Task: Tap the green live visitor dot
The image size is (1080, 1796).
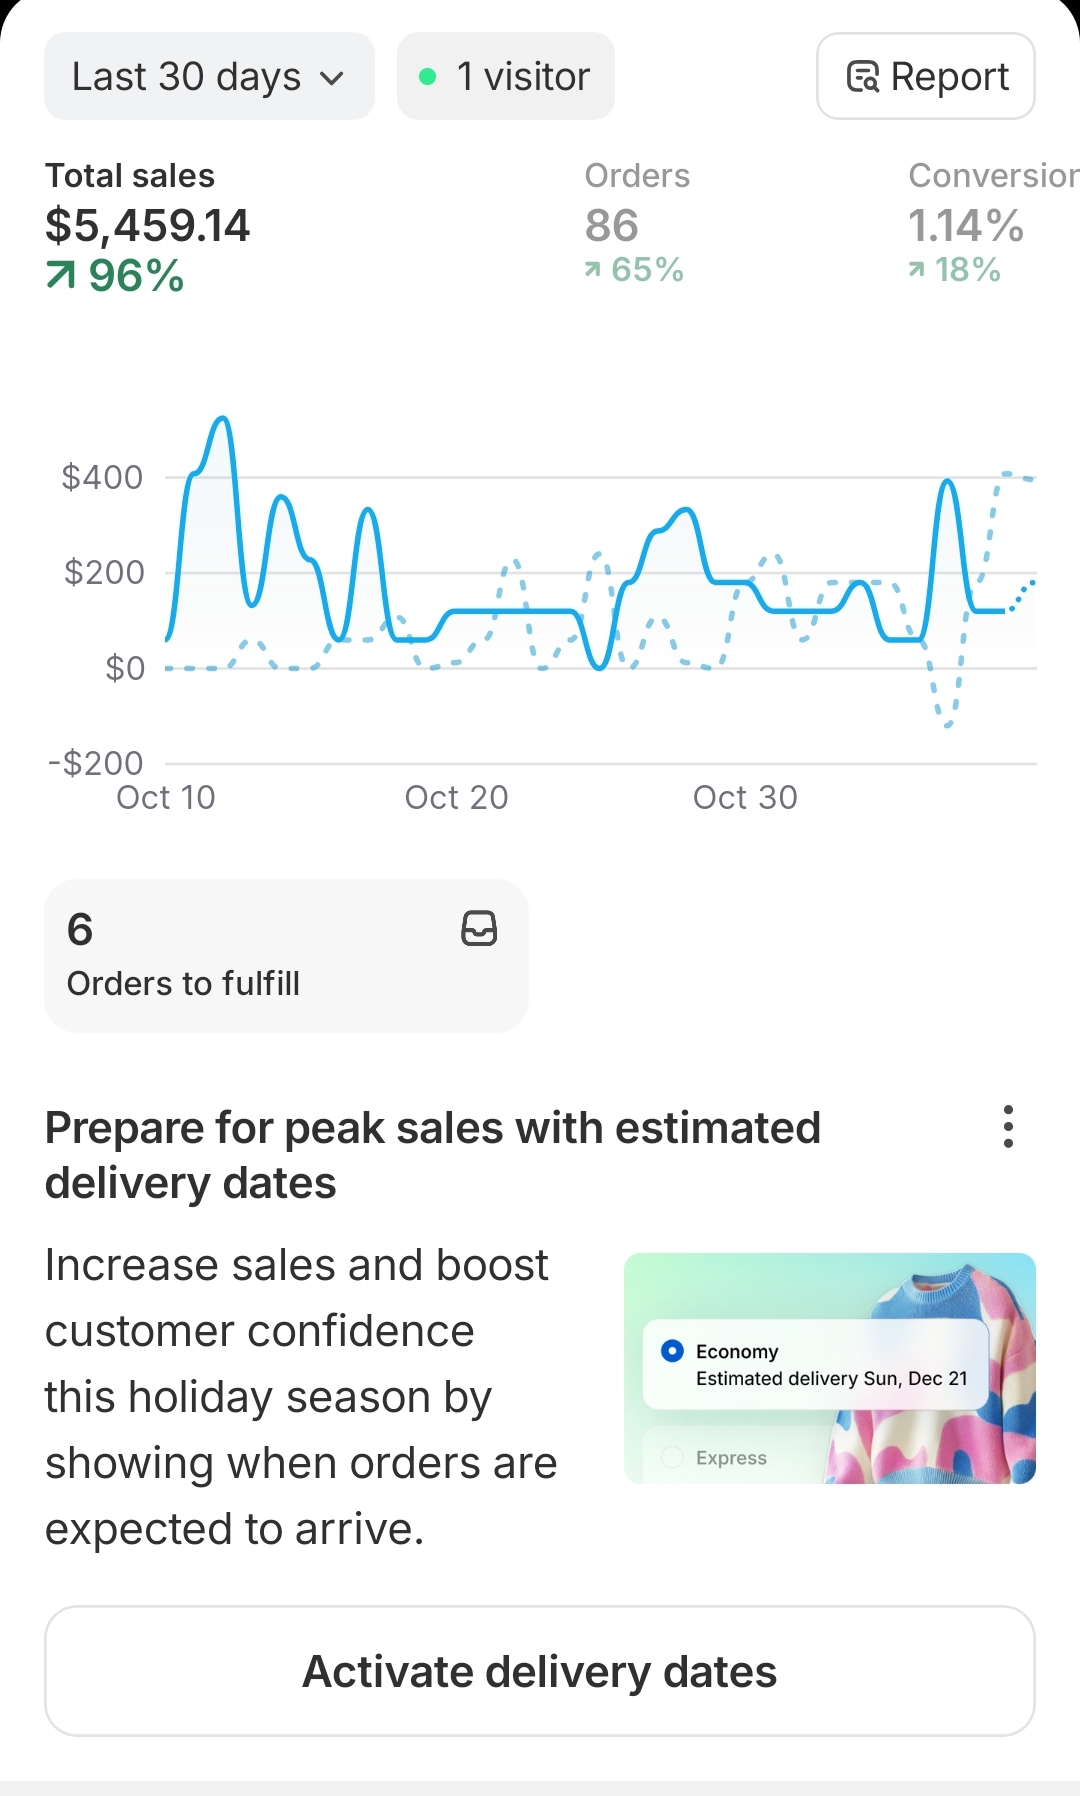Action: tap(427, 77)
